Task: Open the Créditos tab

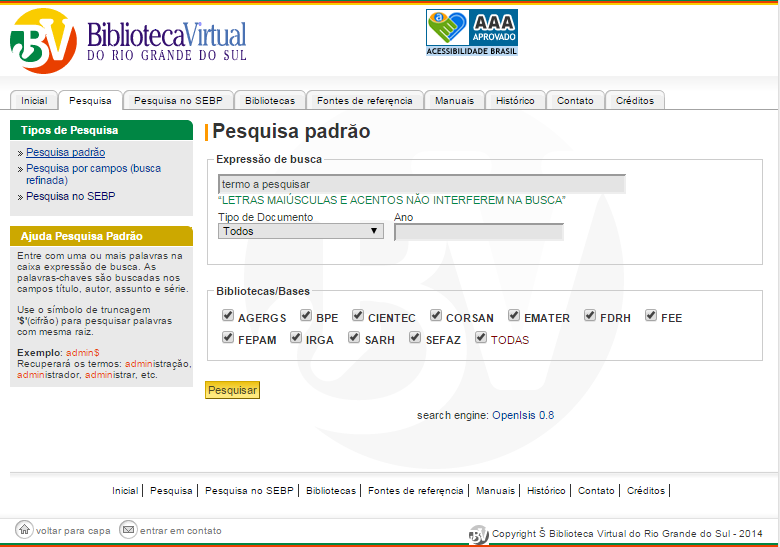Action: point(635,100)
